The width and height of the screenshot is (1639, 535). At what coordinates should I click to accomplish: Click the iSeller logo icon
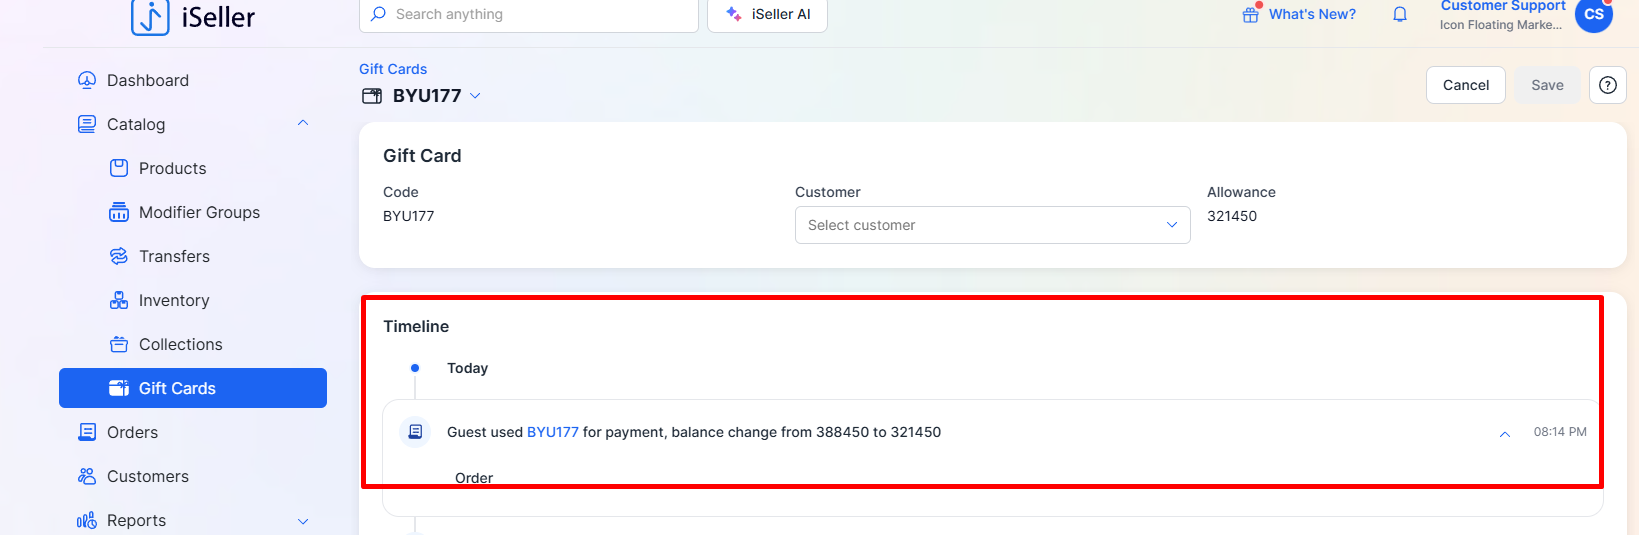[x=150, y=17]
